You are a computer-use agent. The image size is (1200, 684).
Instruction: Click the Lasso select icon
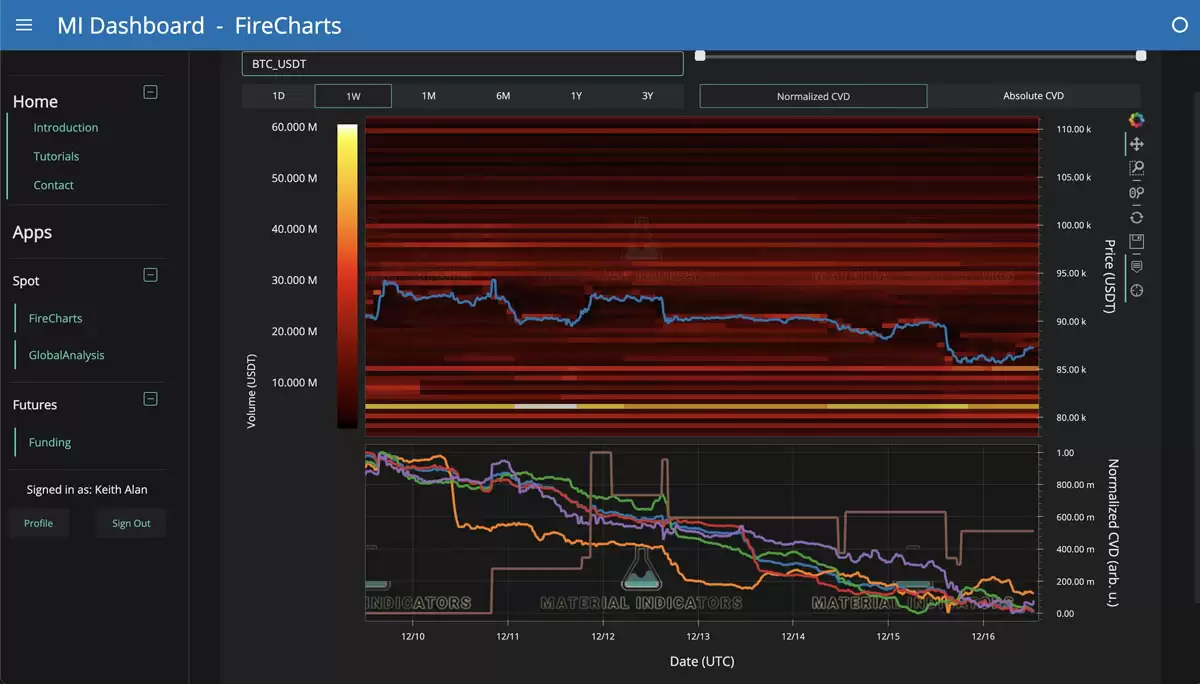click(x=1136, y=192)
